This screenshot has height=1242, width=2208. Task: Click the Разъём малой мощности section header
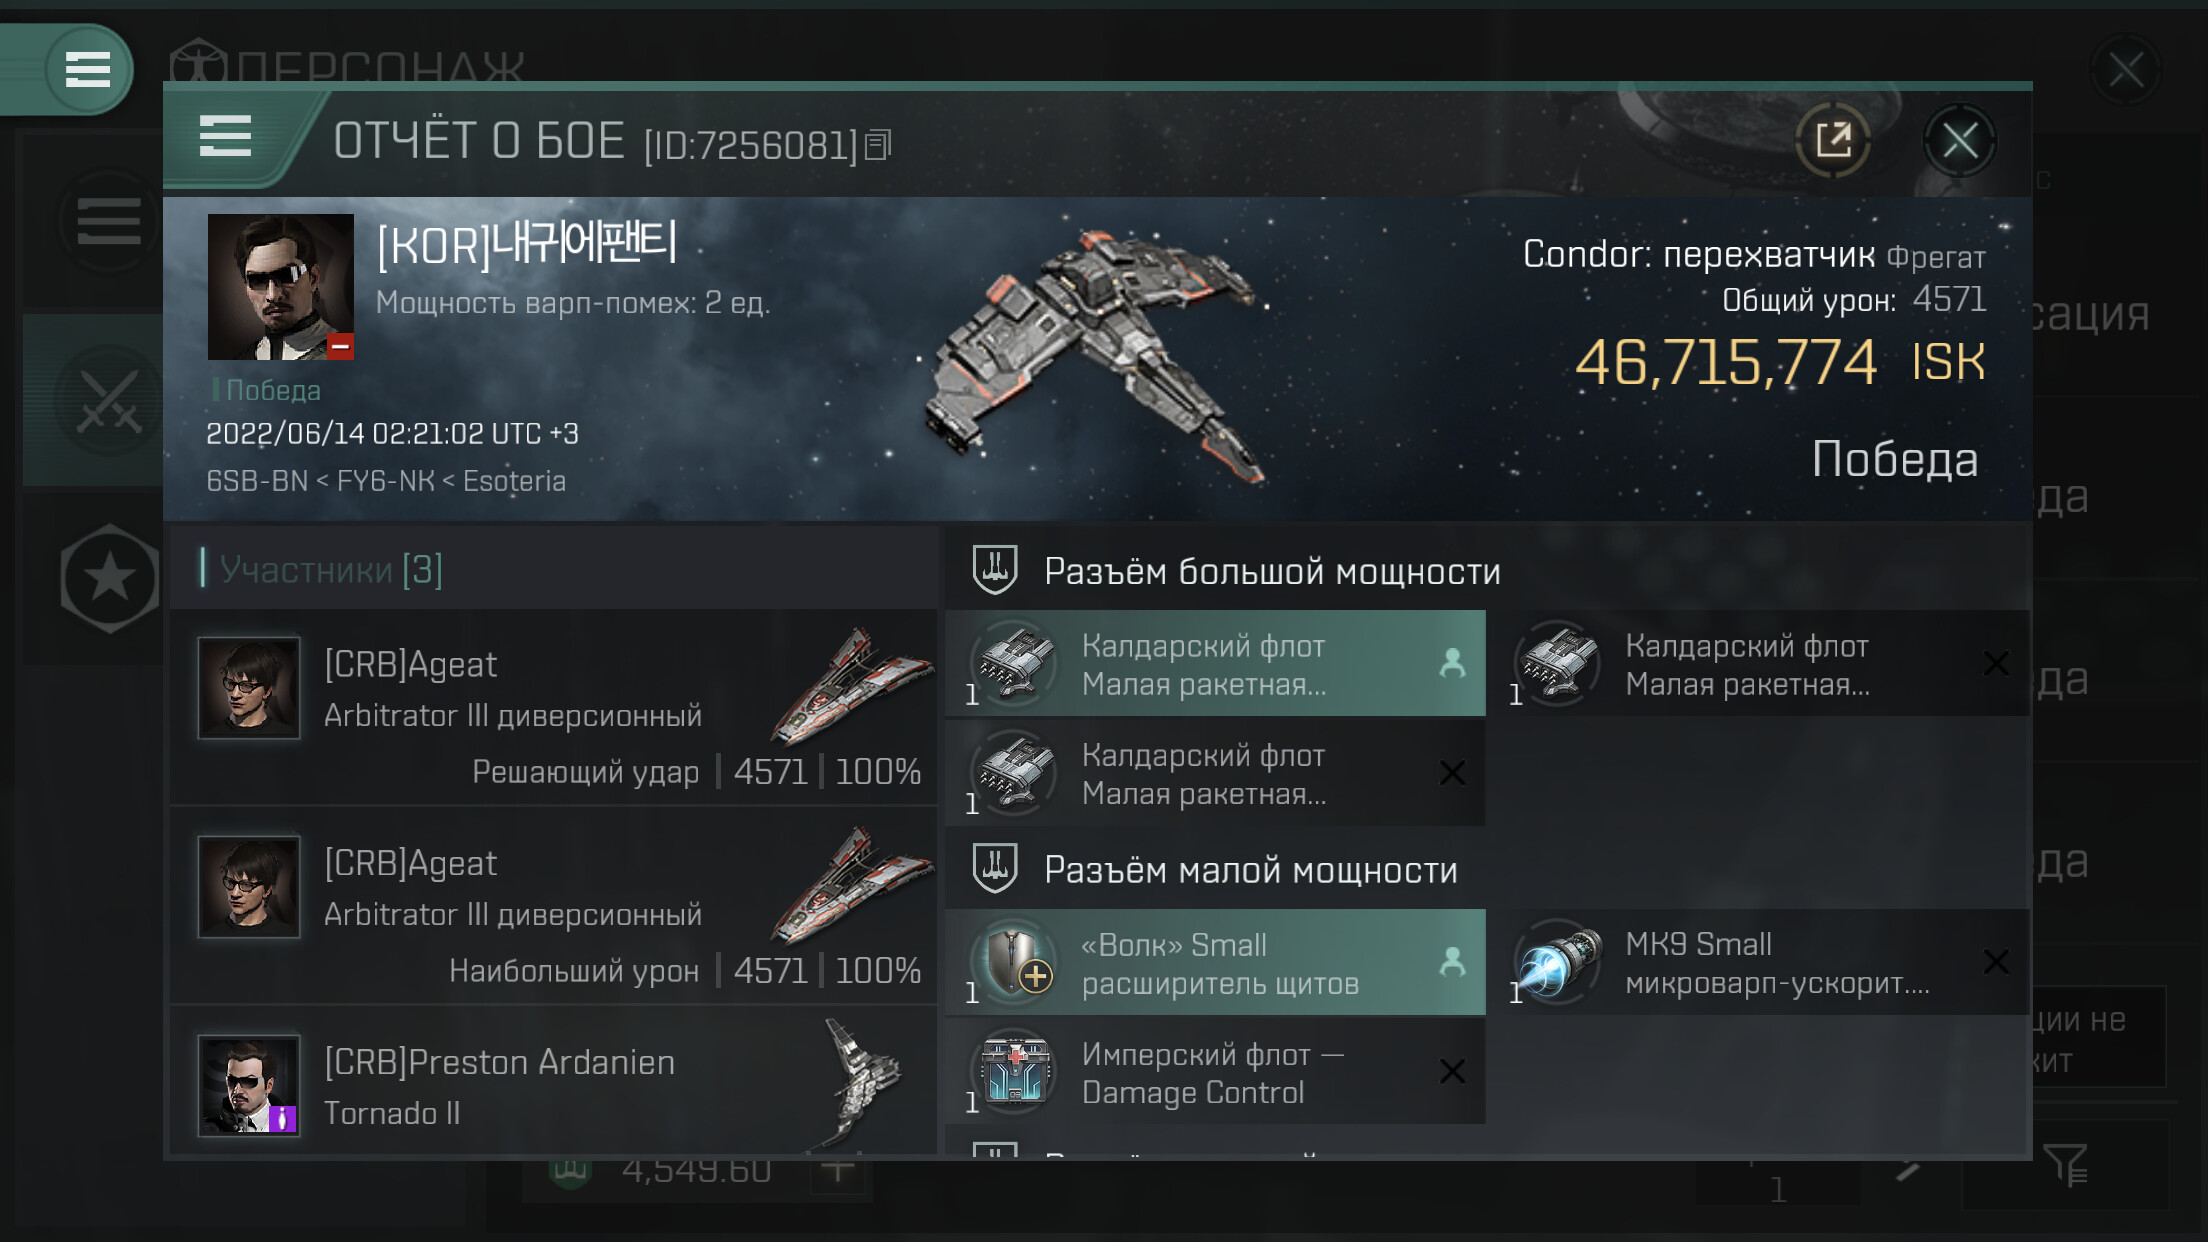(1250, 870)
